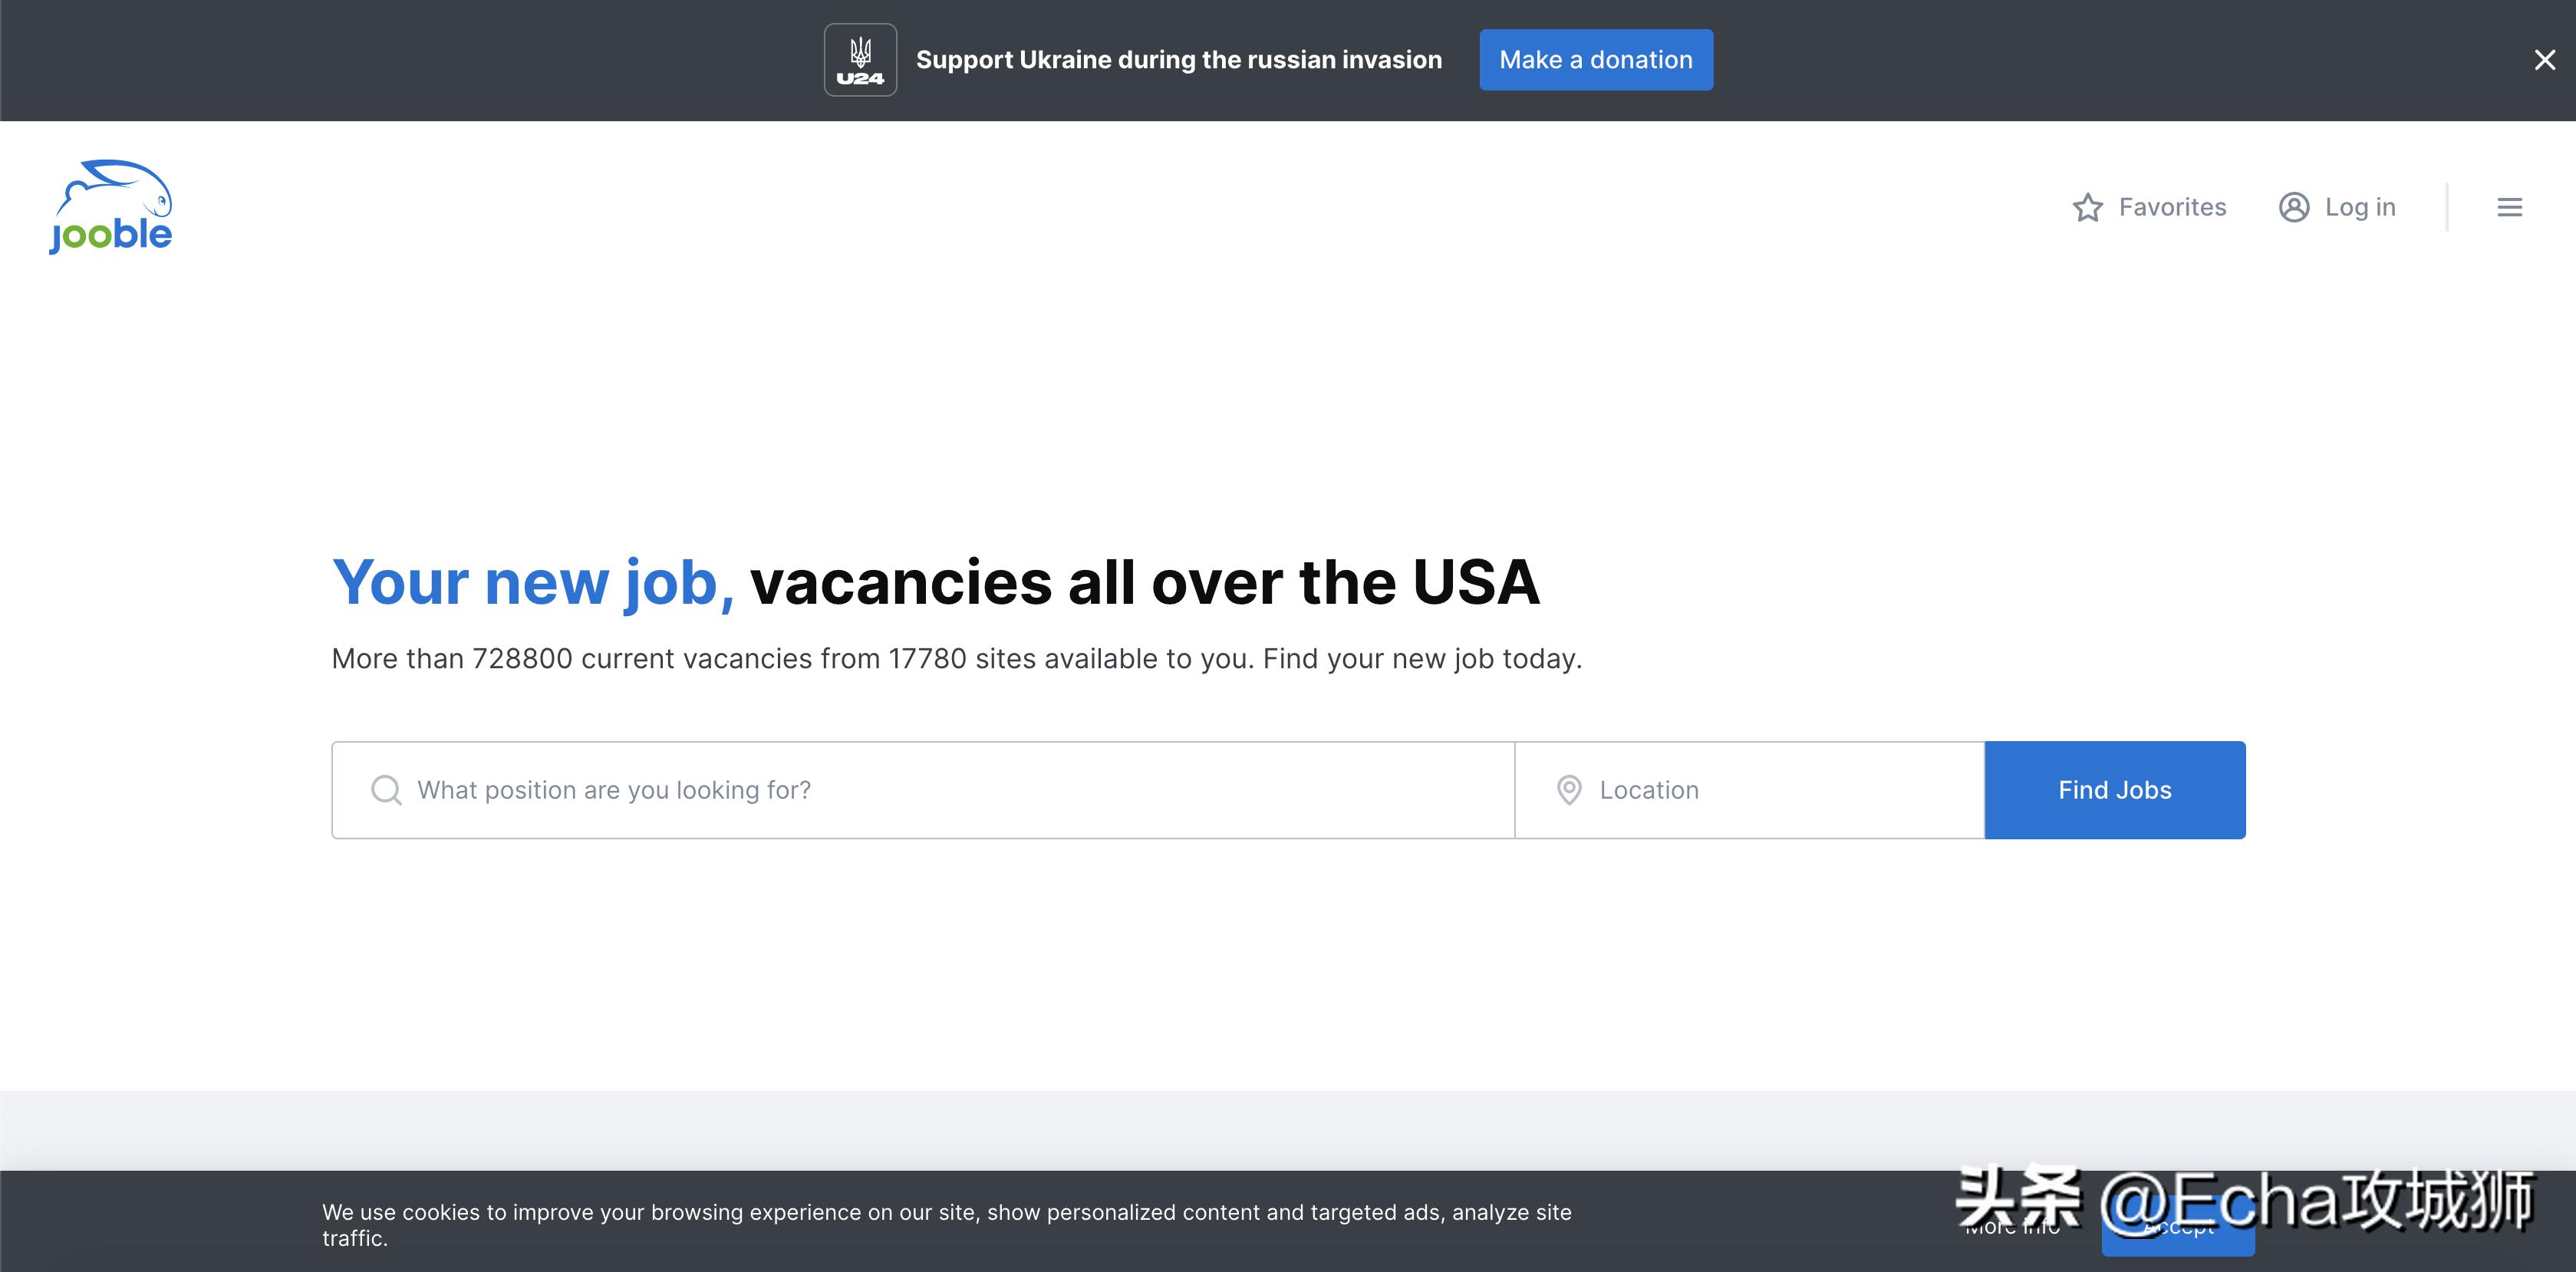Image resolution: width=2576 pixels, height=1272 pixels.
Task: Open More info about cookies
Action: (2012, 1228)
